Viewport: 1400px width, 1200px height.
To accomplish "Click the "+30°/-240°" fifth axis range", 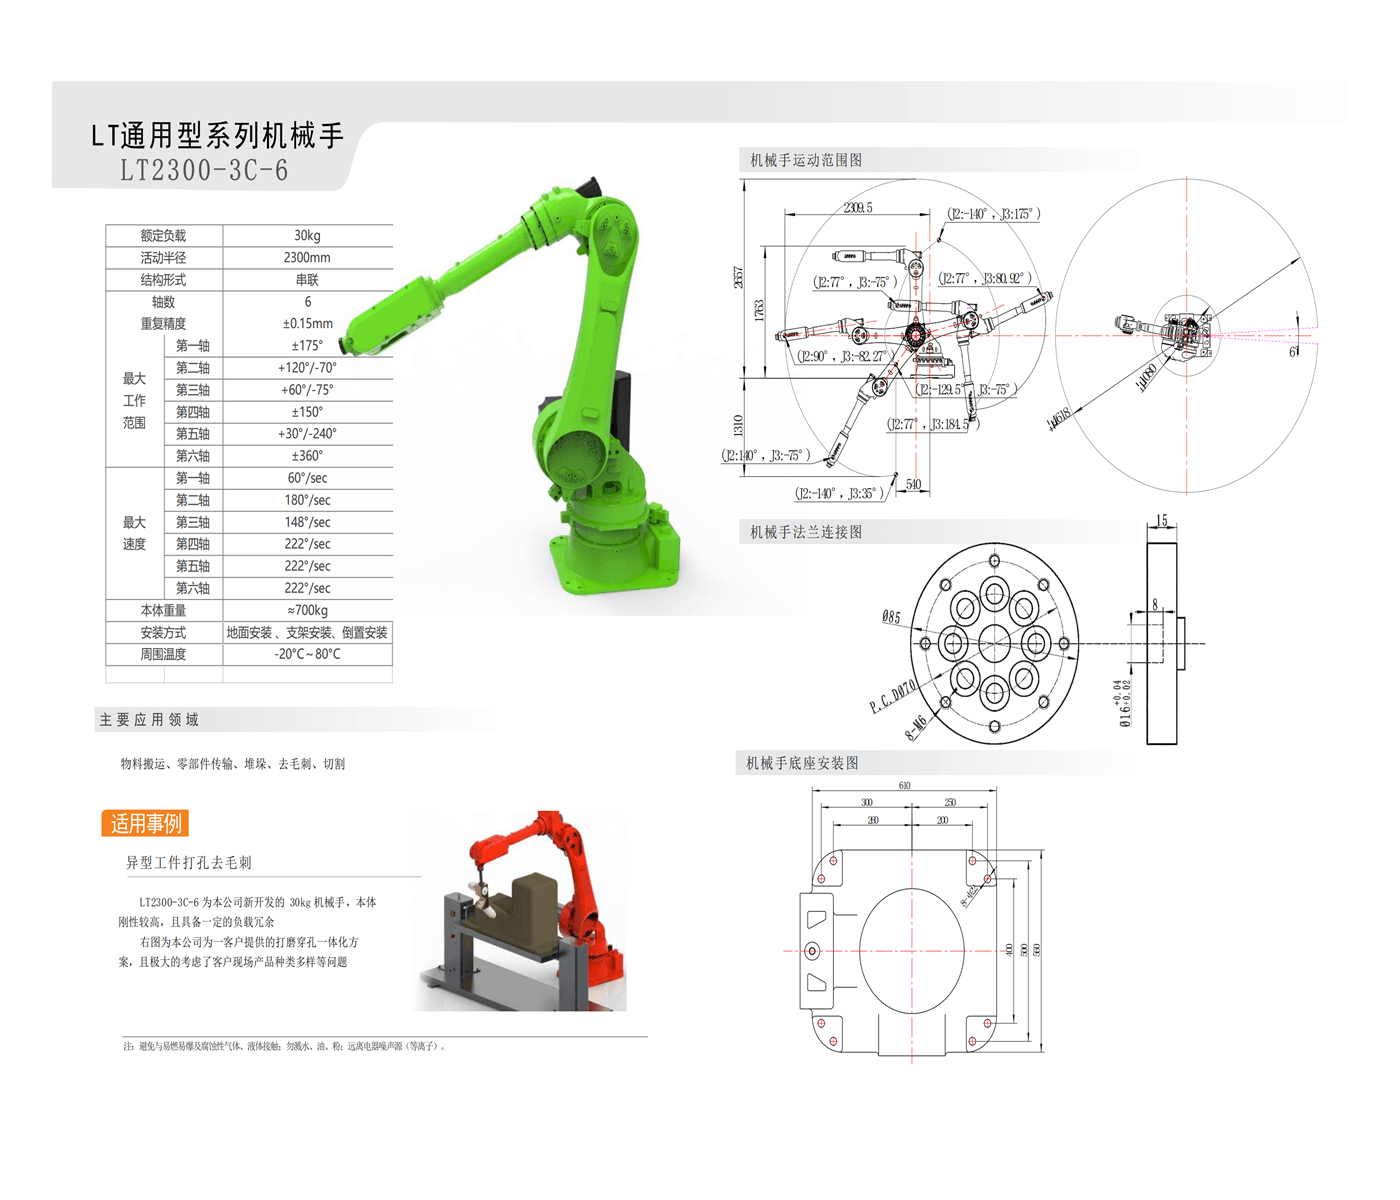I will (x=307, y=434).
